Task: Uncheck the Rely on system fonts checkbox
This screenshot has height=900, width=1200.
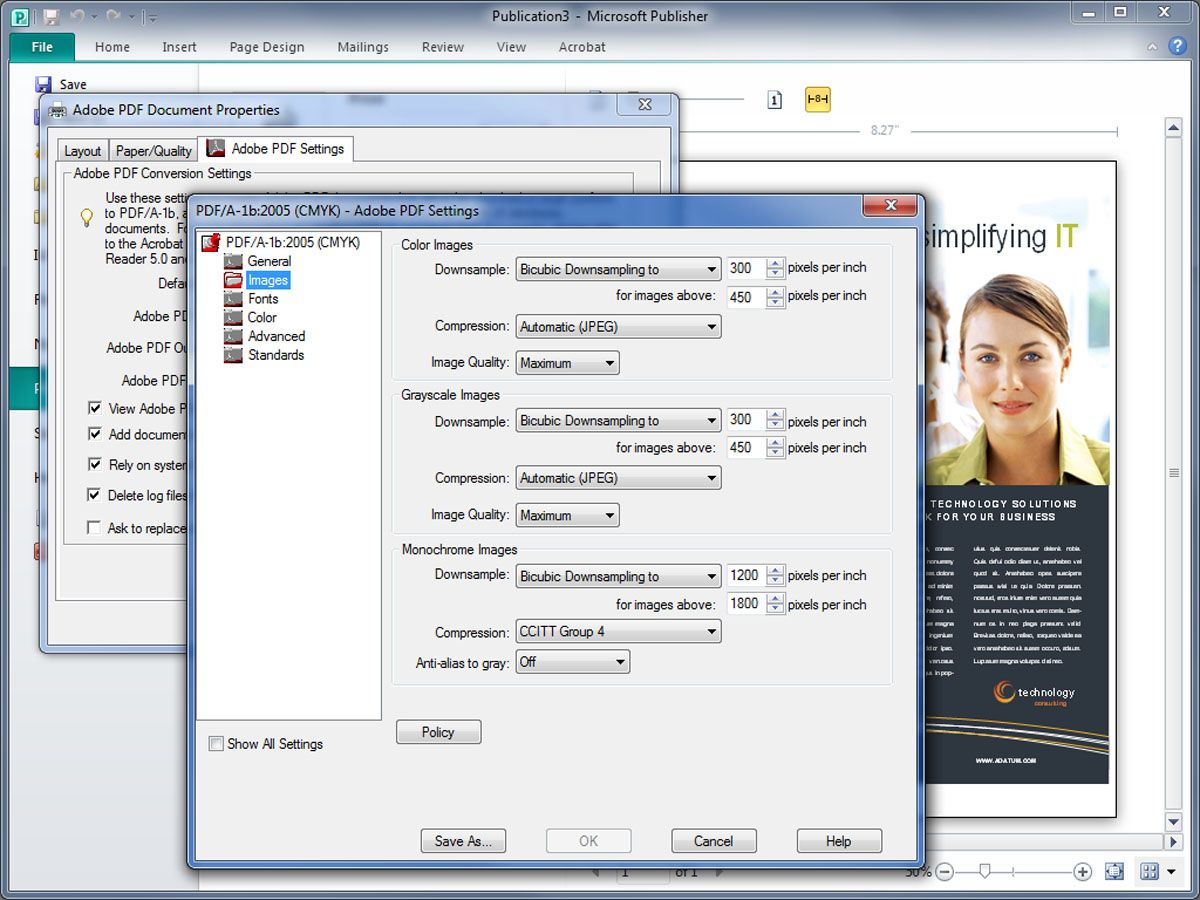Action: [94, 464]
